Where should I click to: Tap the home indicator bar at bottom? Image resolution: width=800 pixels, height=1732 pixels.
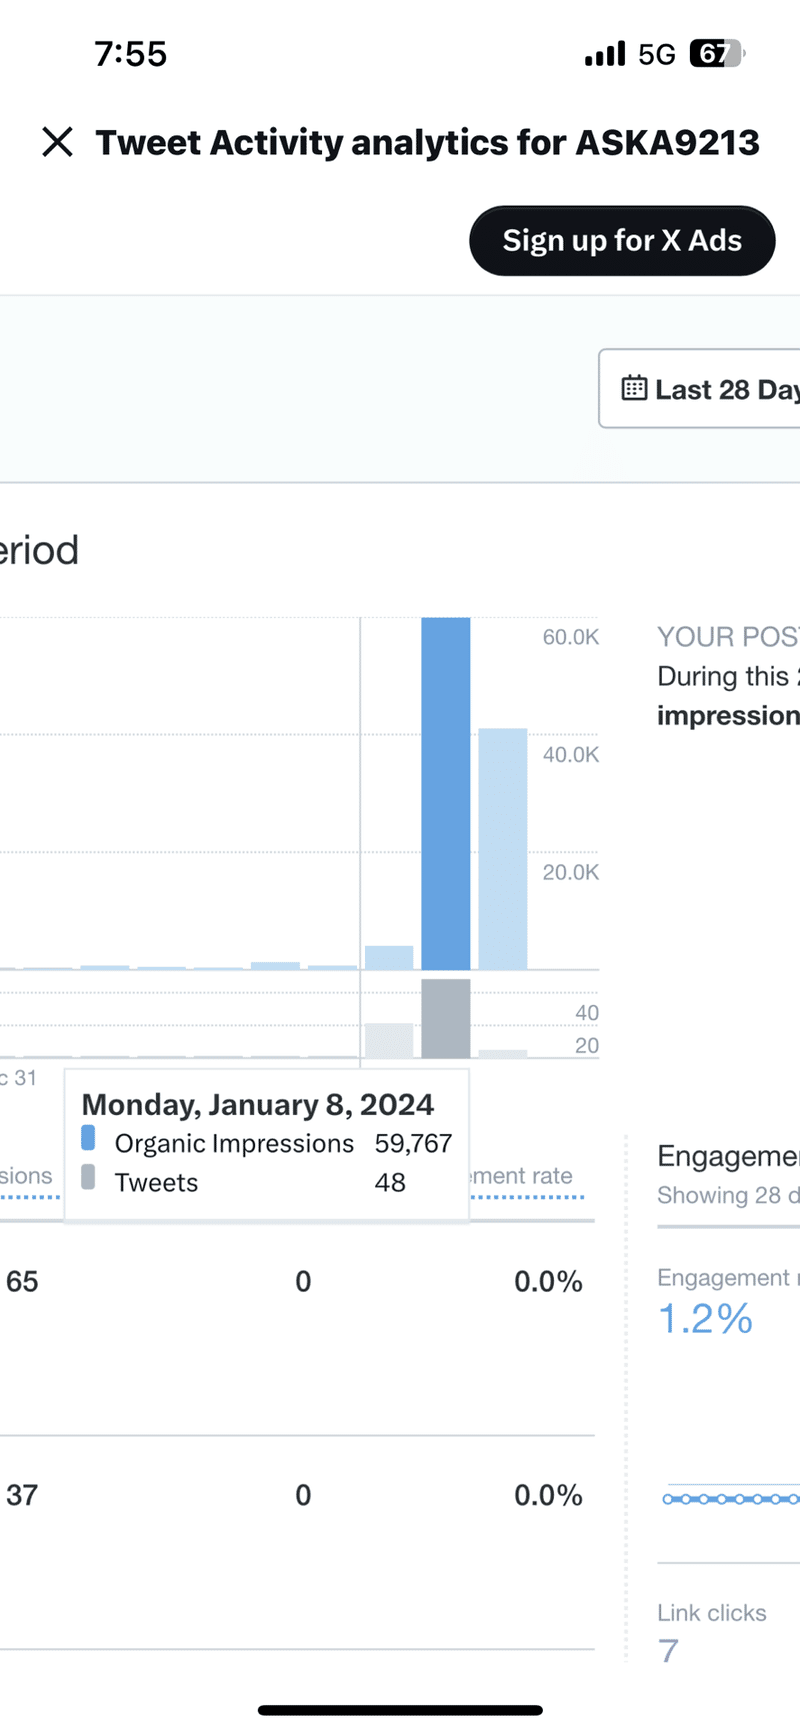coord(400,1710)
